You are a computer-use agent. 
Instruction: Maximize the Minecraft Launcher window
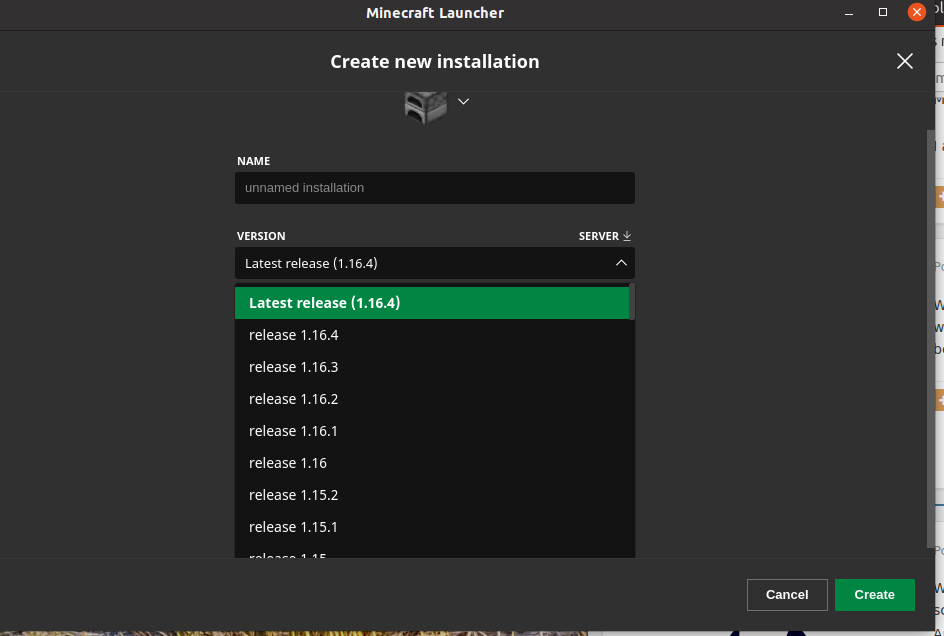coord(883,13)
